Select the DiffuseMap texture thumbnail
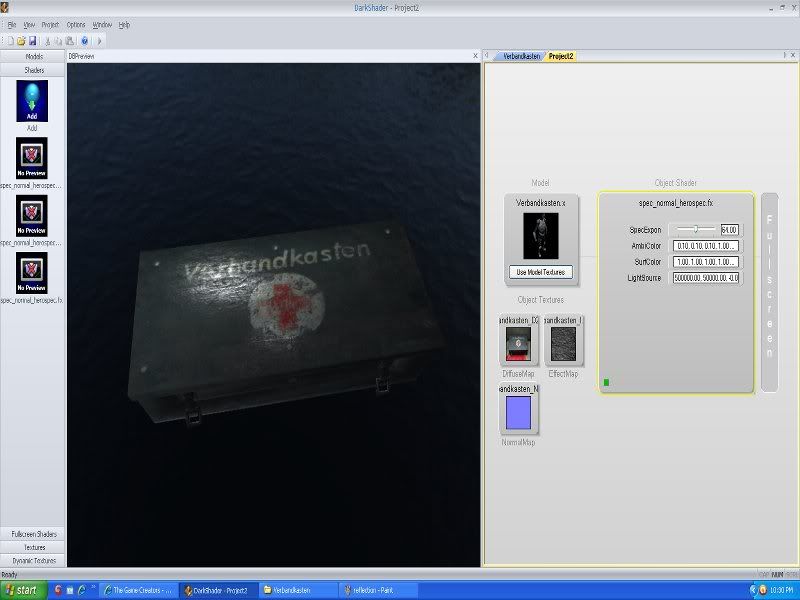Image resolution: width=800 pixels, height=600 pixels. click(x=518, y=344)
